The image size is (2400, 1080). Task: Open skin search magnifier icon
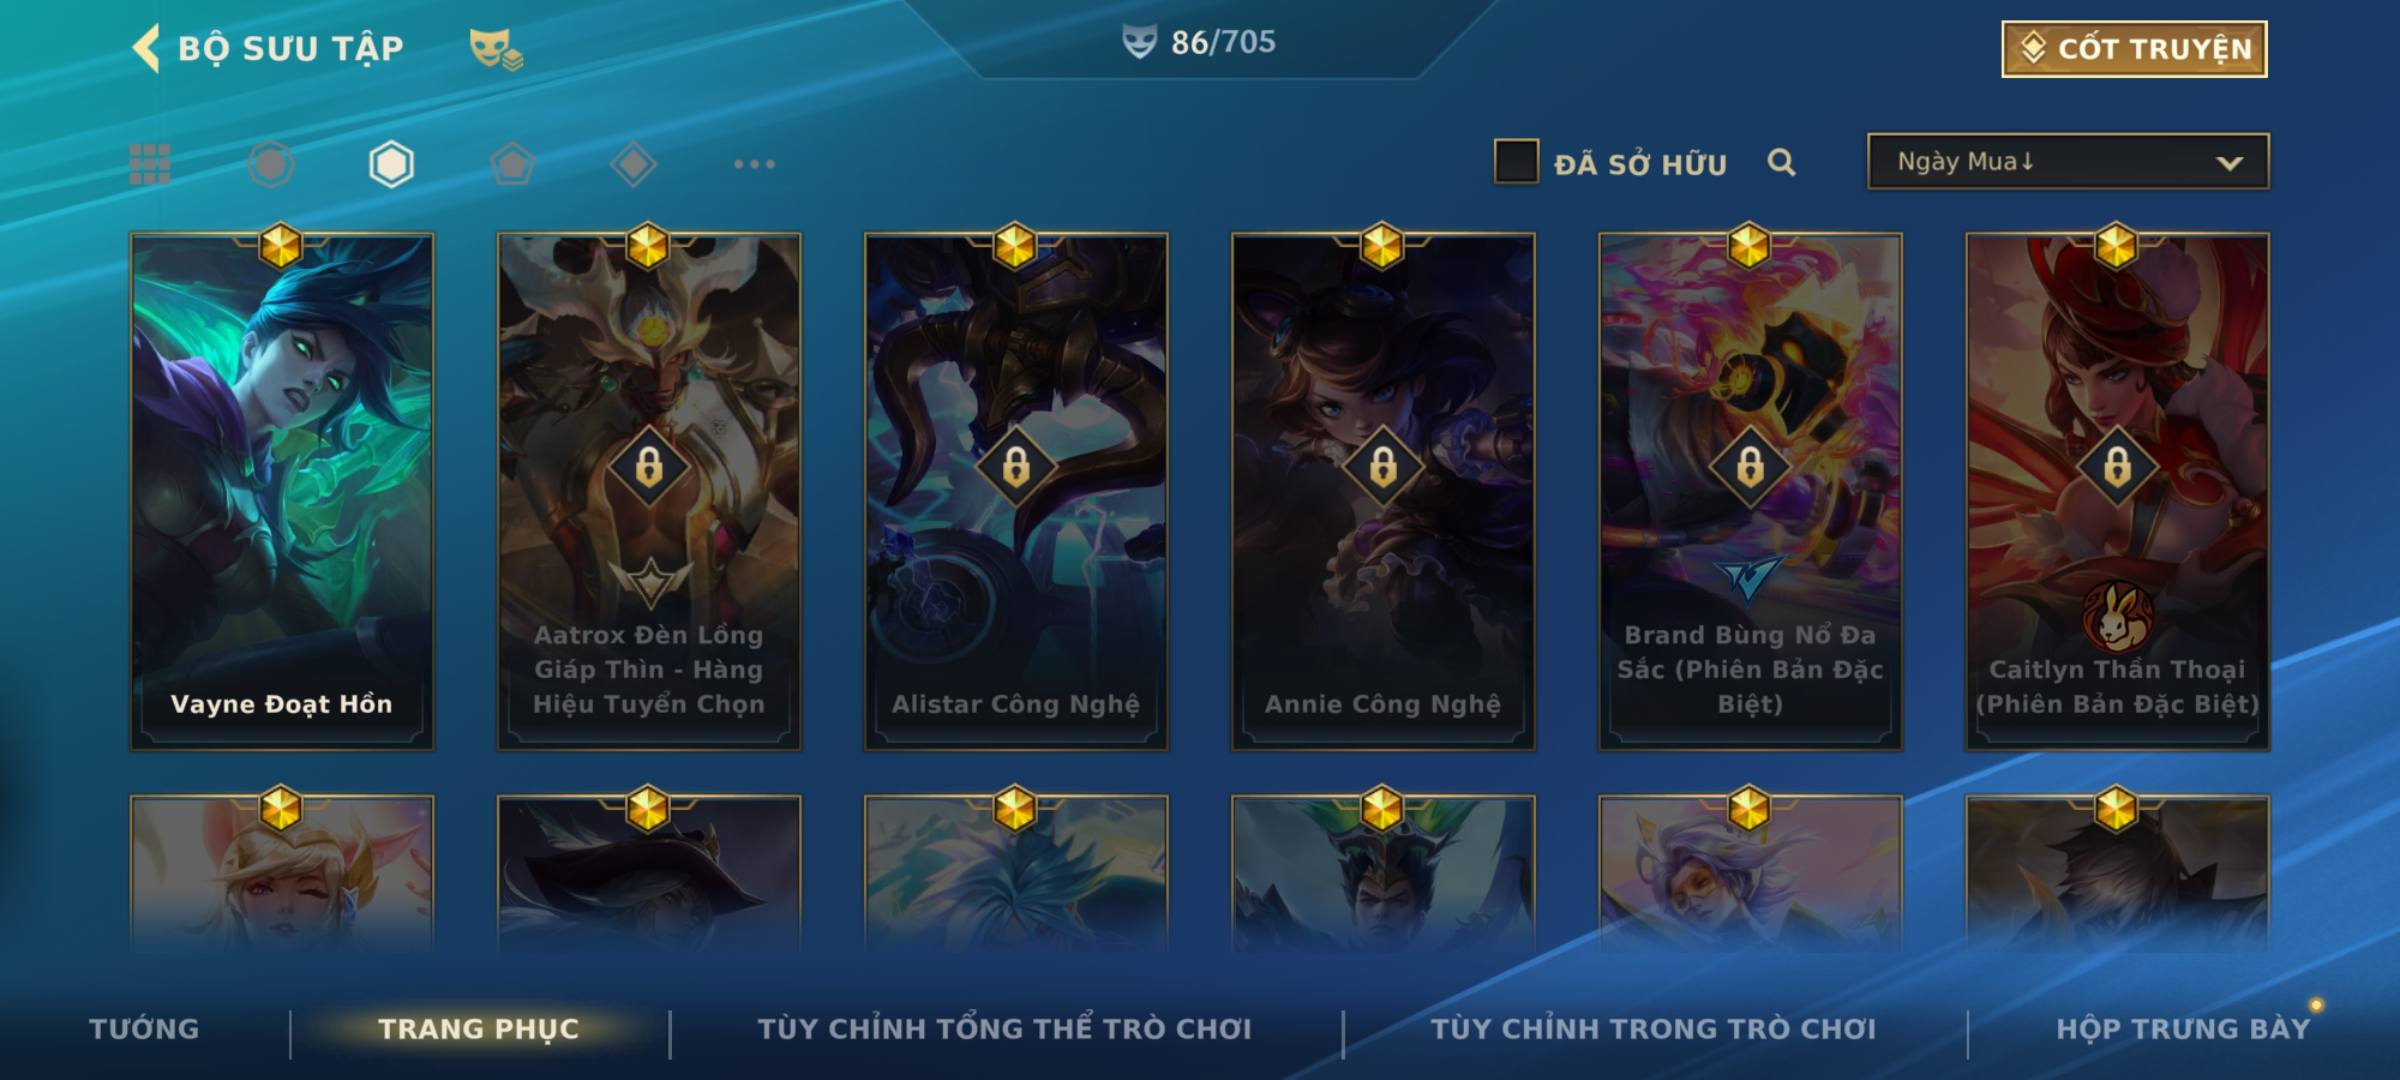(1781, 162)
